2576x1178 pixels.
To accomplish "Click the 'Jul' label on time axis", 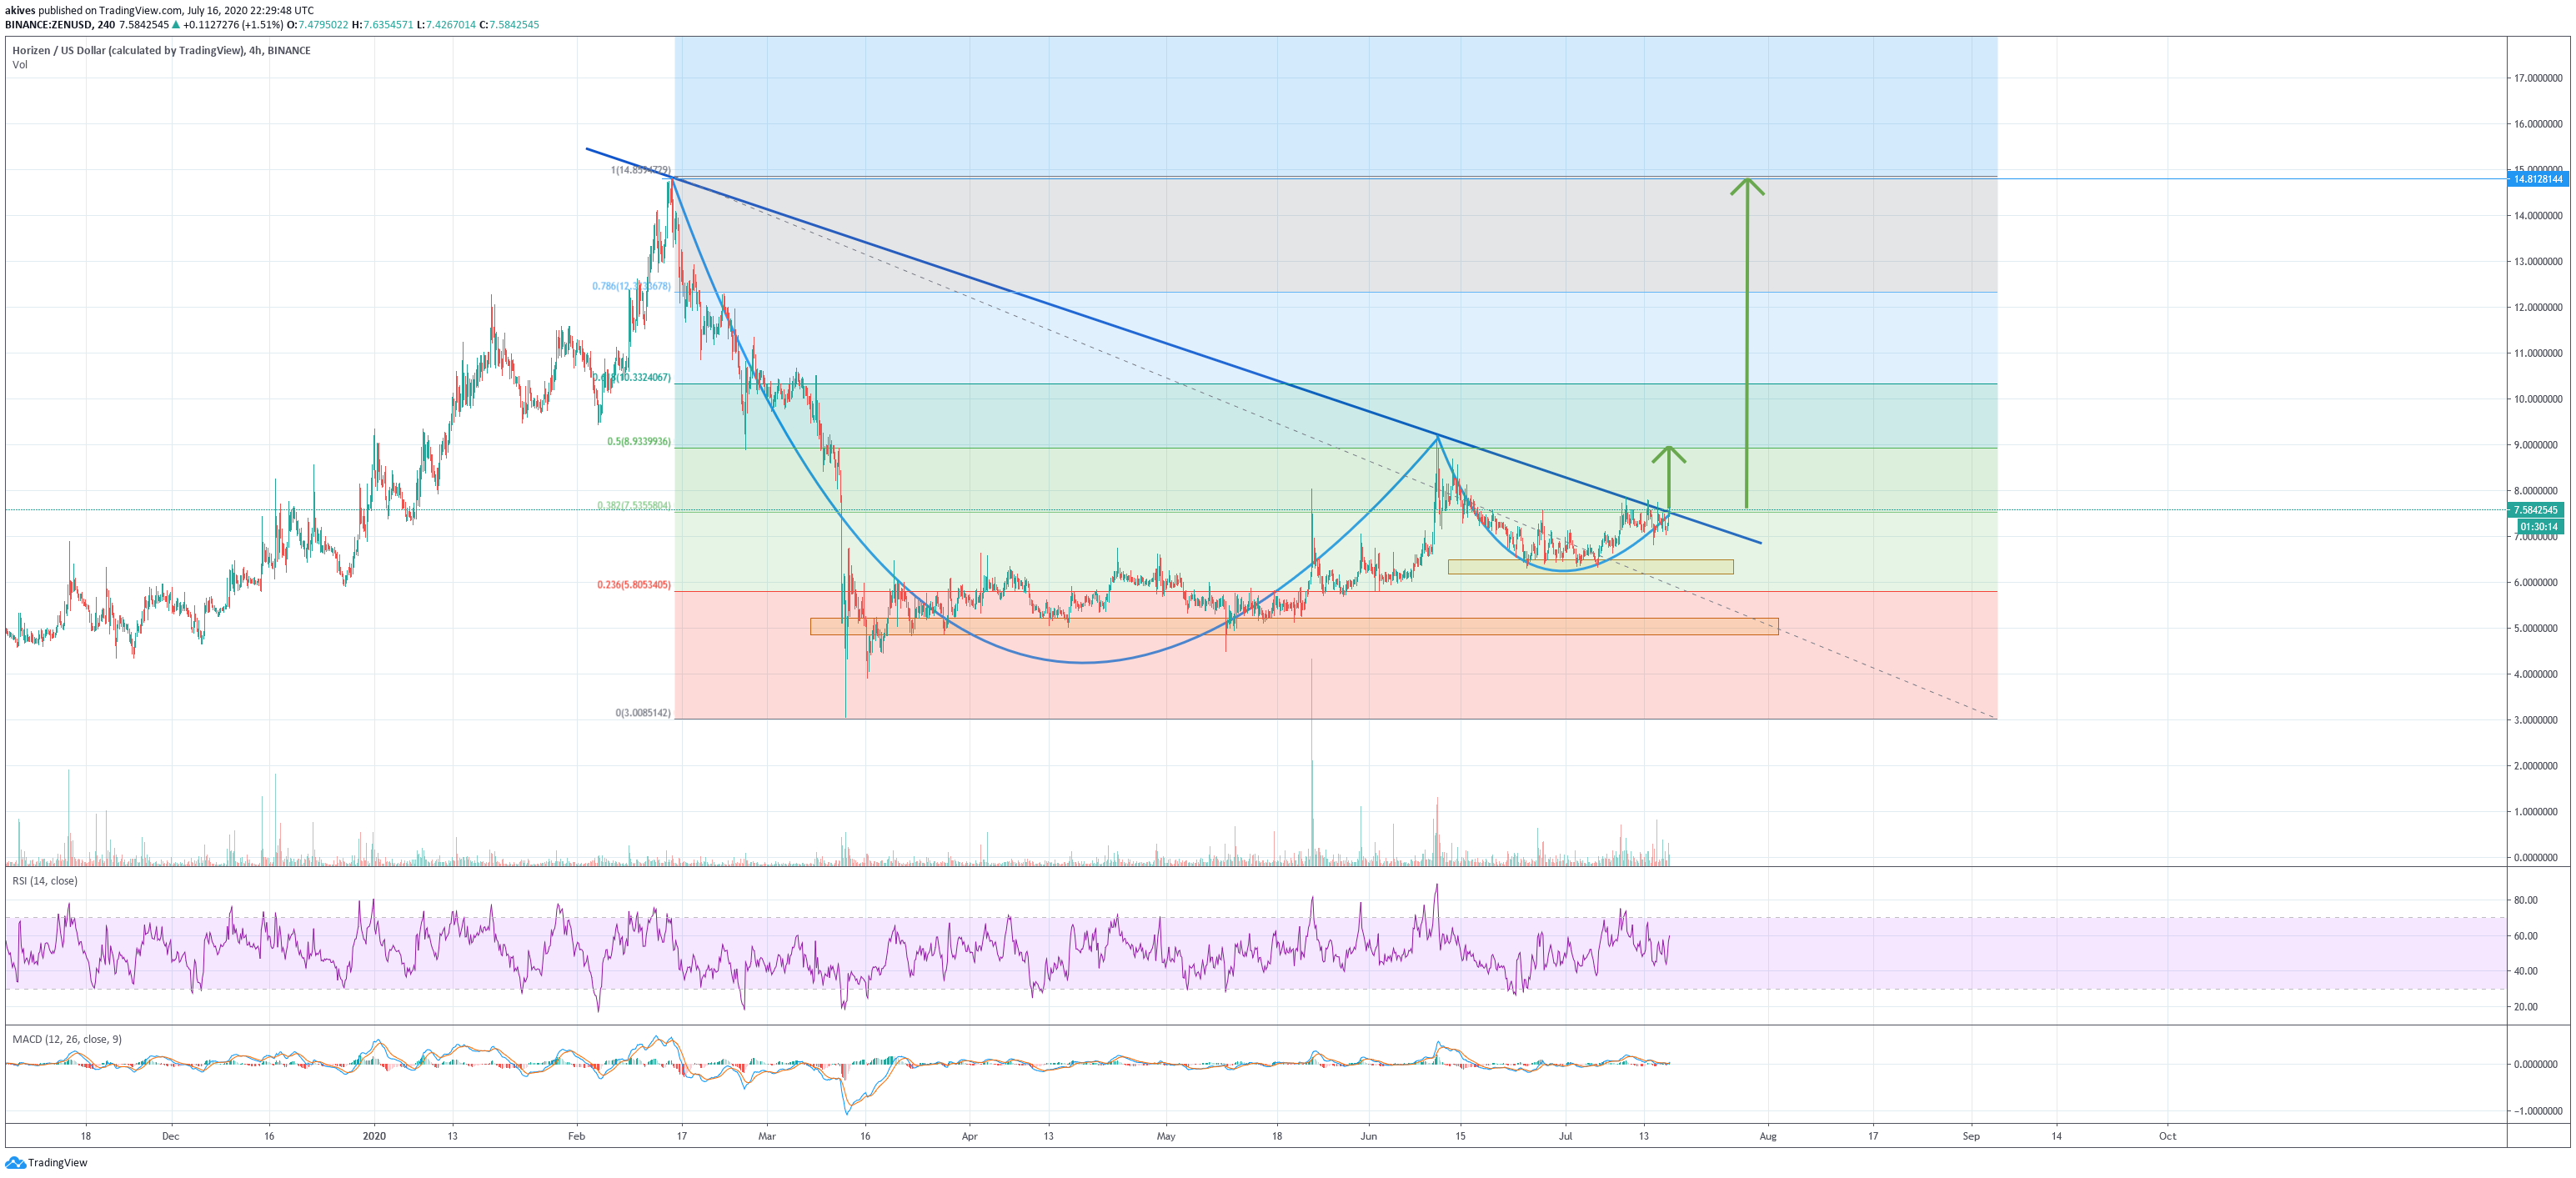I will (x=1565, y=1136).
